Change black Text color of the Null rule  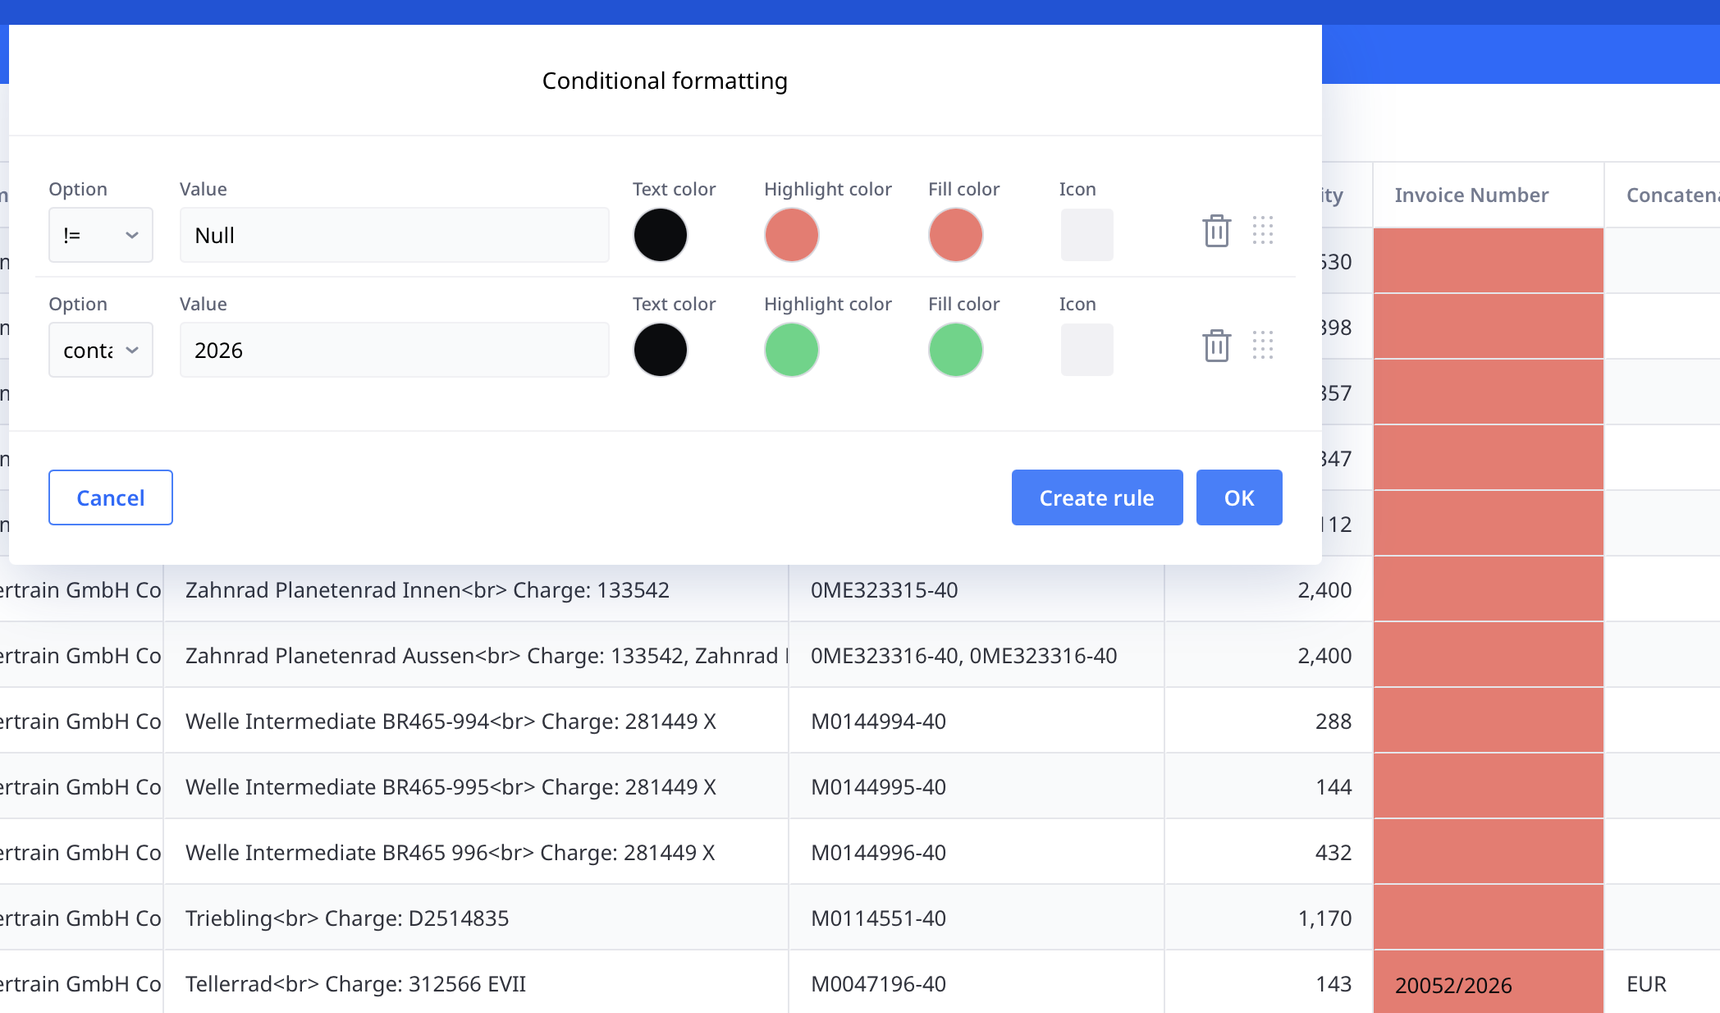(660, 235)
